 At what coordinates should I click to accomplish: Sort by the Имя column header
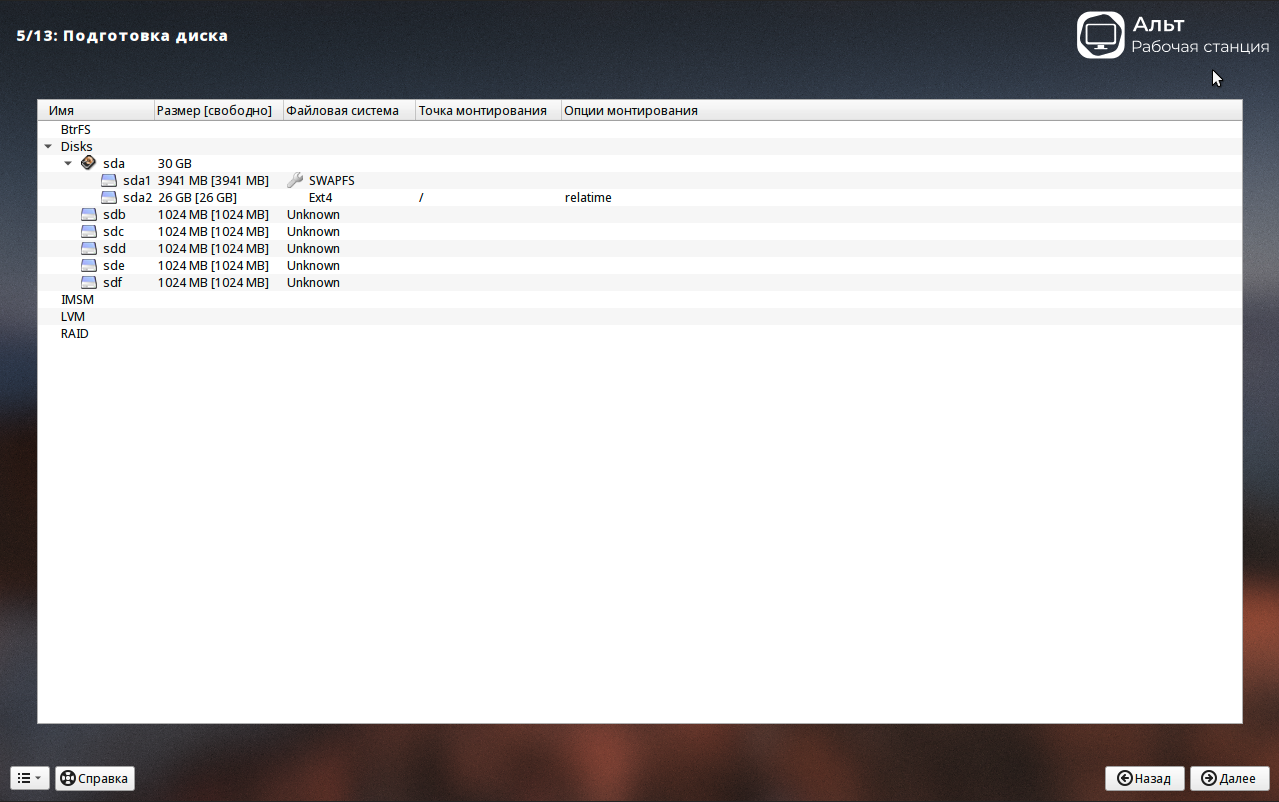click(x=95, y=111)
